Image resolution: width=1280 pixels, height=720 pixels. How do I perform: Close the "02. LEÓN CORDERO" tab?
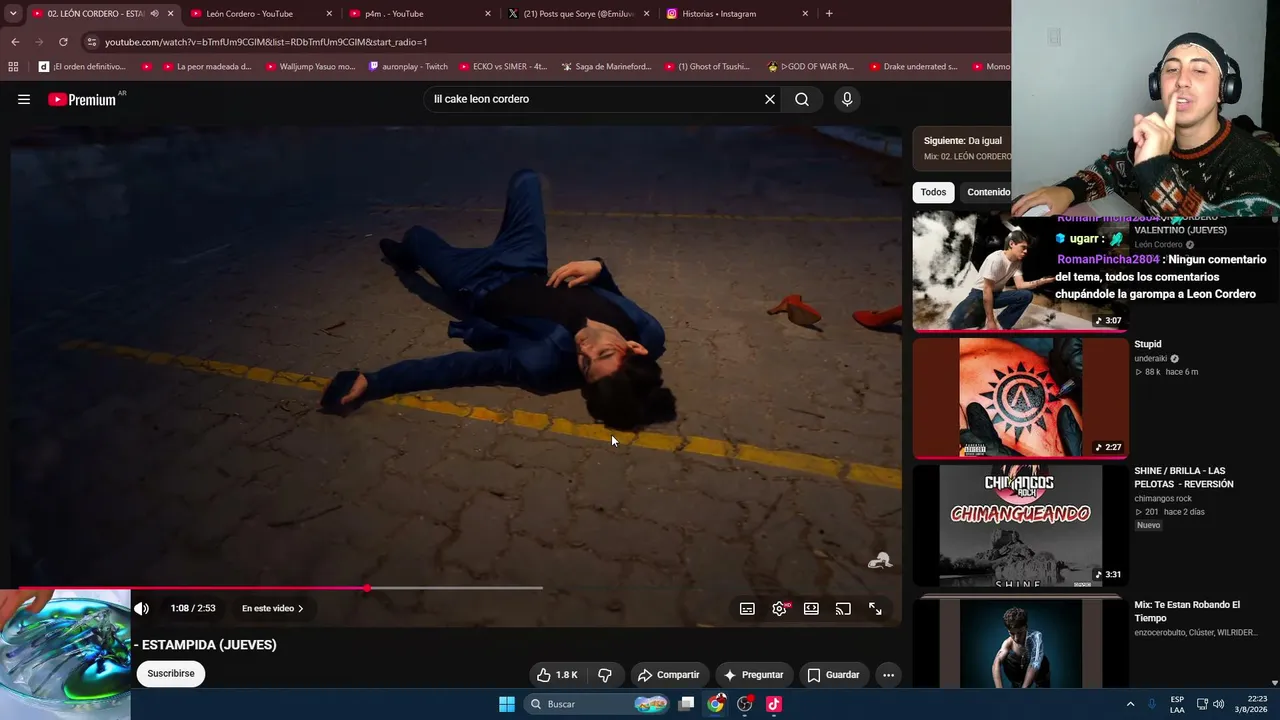coord(171,14)
